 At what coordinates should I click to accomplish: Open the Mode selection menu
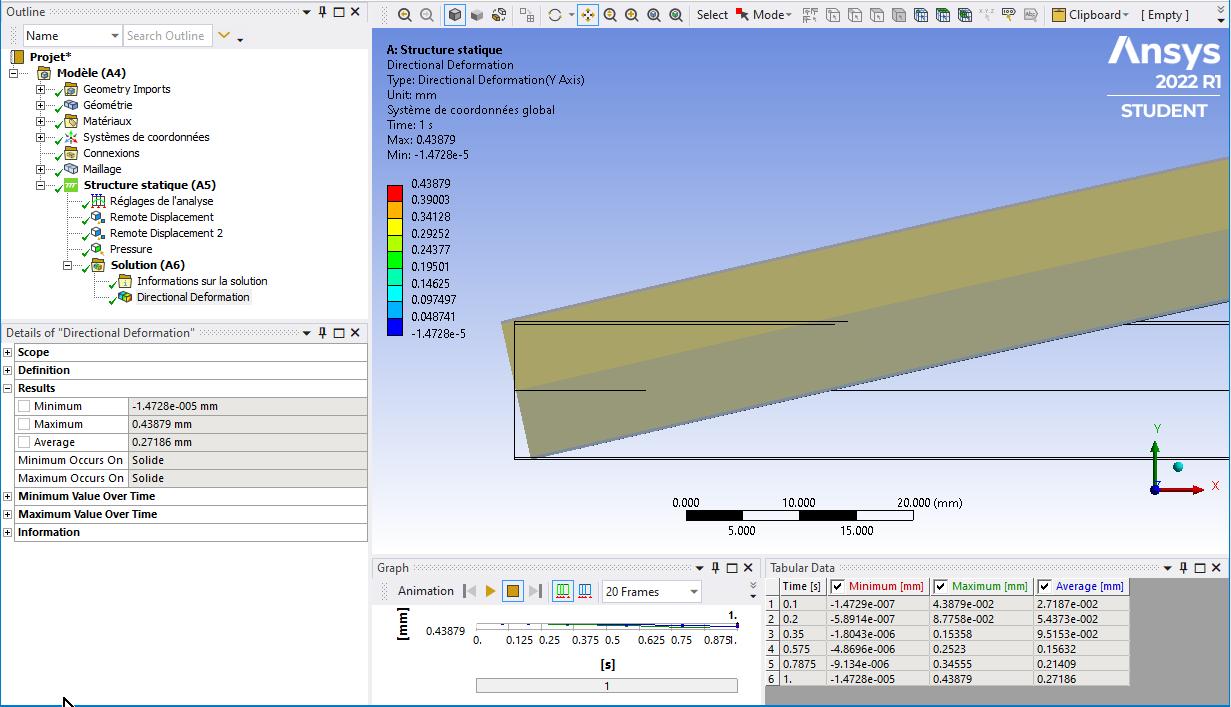(770, 15)
